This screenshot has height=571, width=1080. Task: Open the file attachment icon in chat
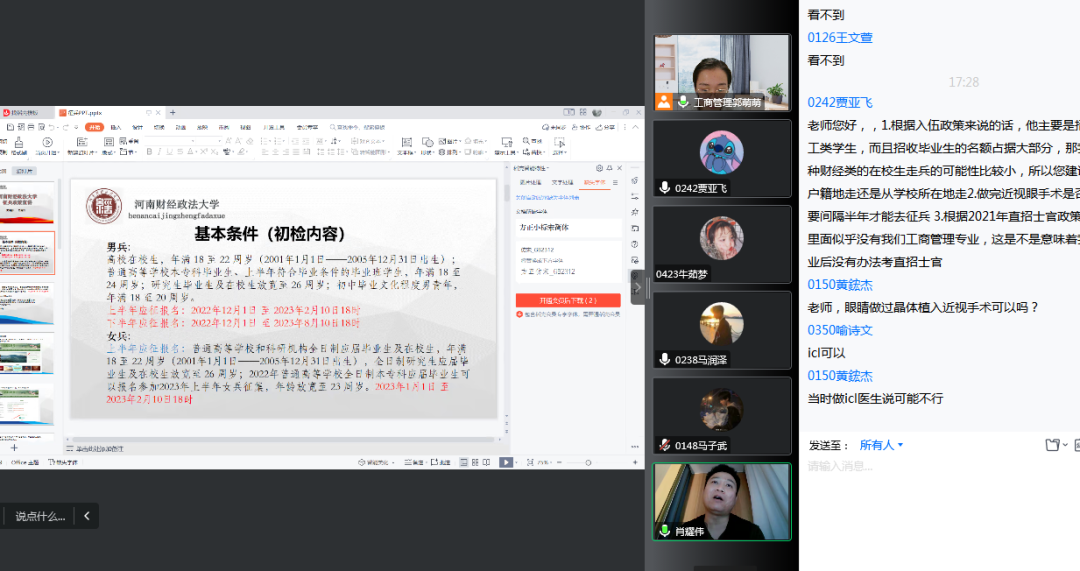1052,445
